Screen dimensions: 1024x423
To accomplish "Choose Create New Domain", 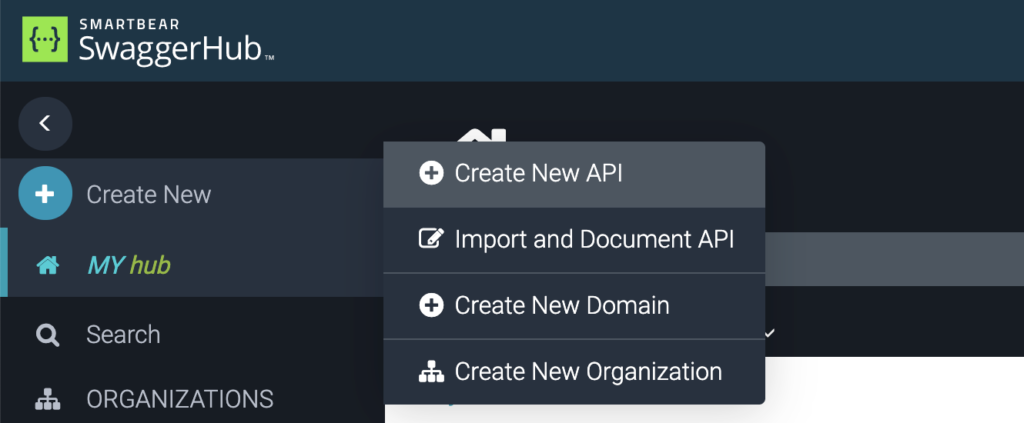I will (x=574, y=306).
